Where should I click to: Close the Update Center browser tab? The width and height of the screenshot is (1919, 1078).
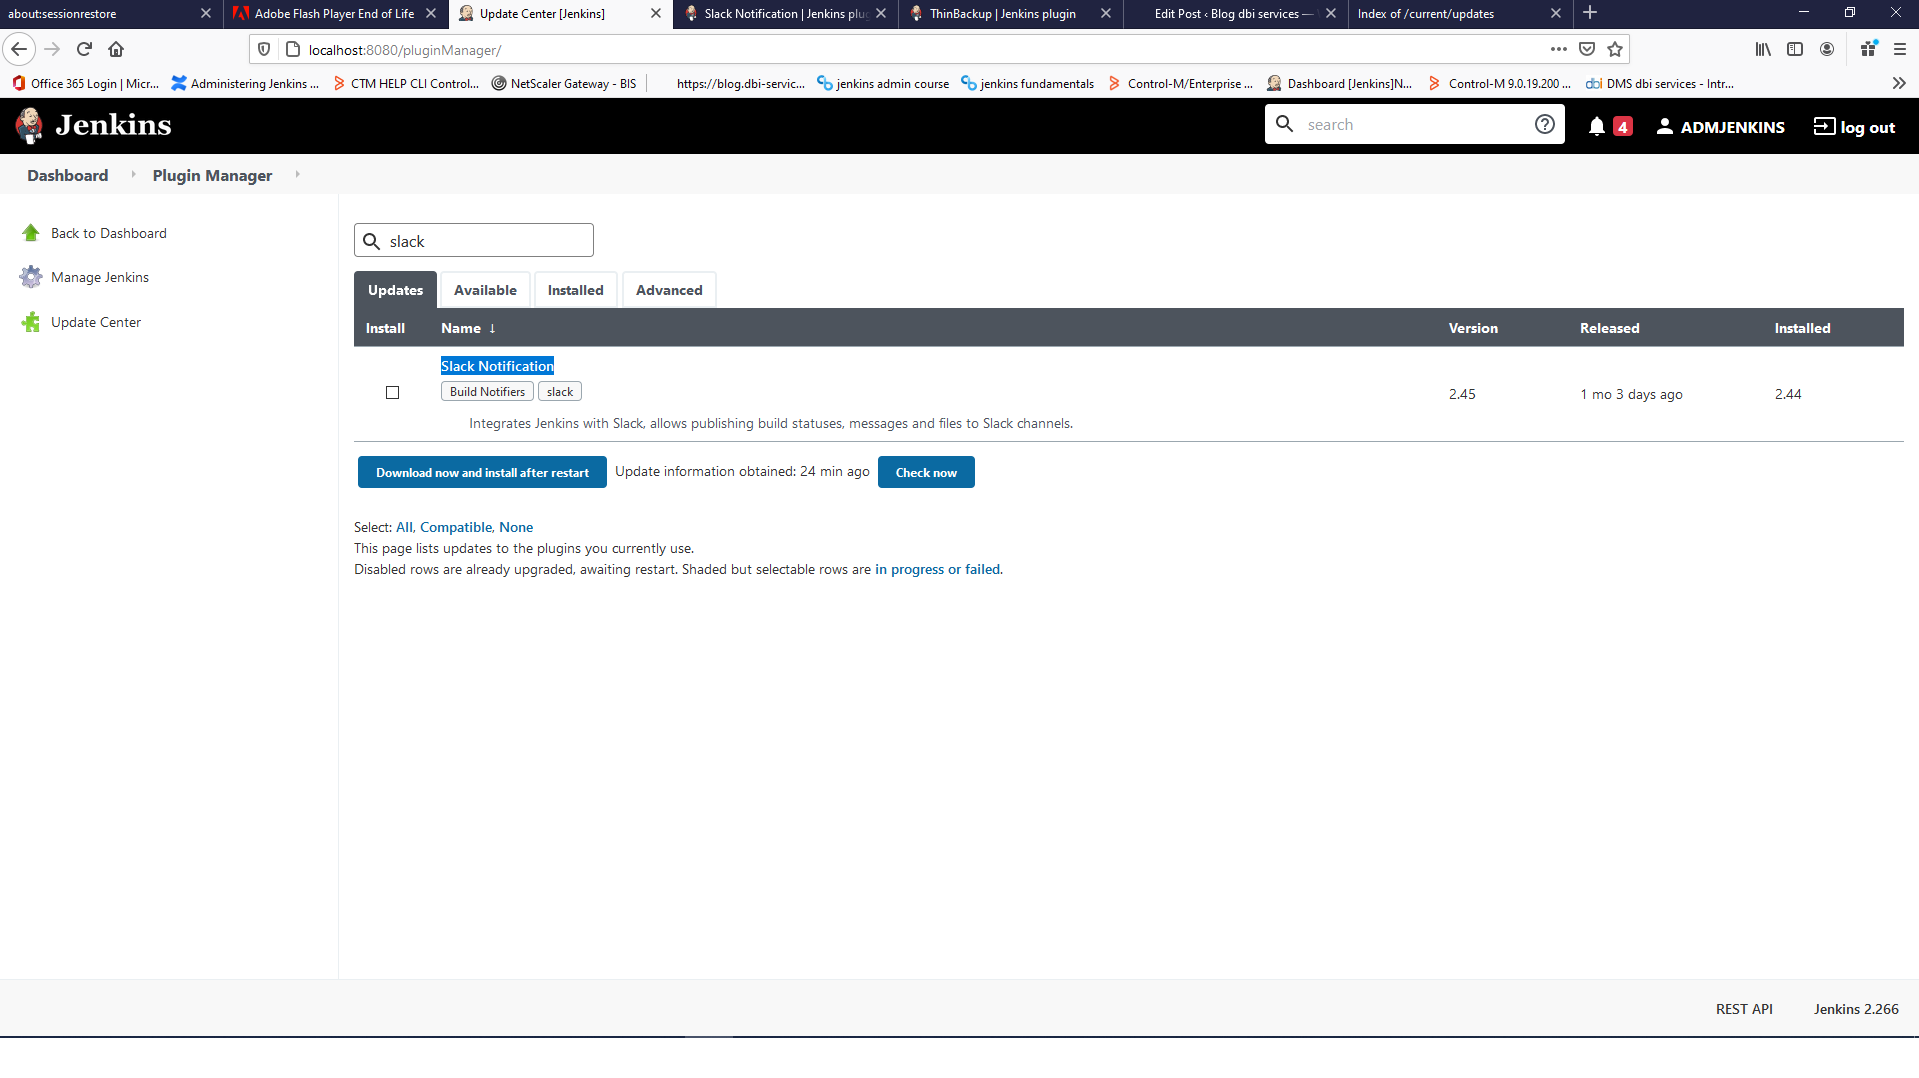point(656,14)
